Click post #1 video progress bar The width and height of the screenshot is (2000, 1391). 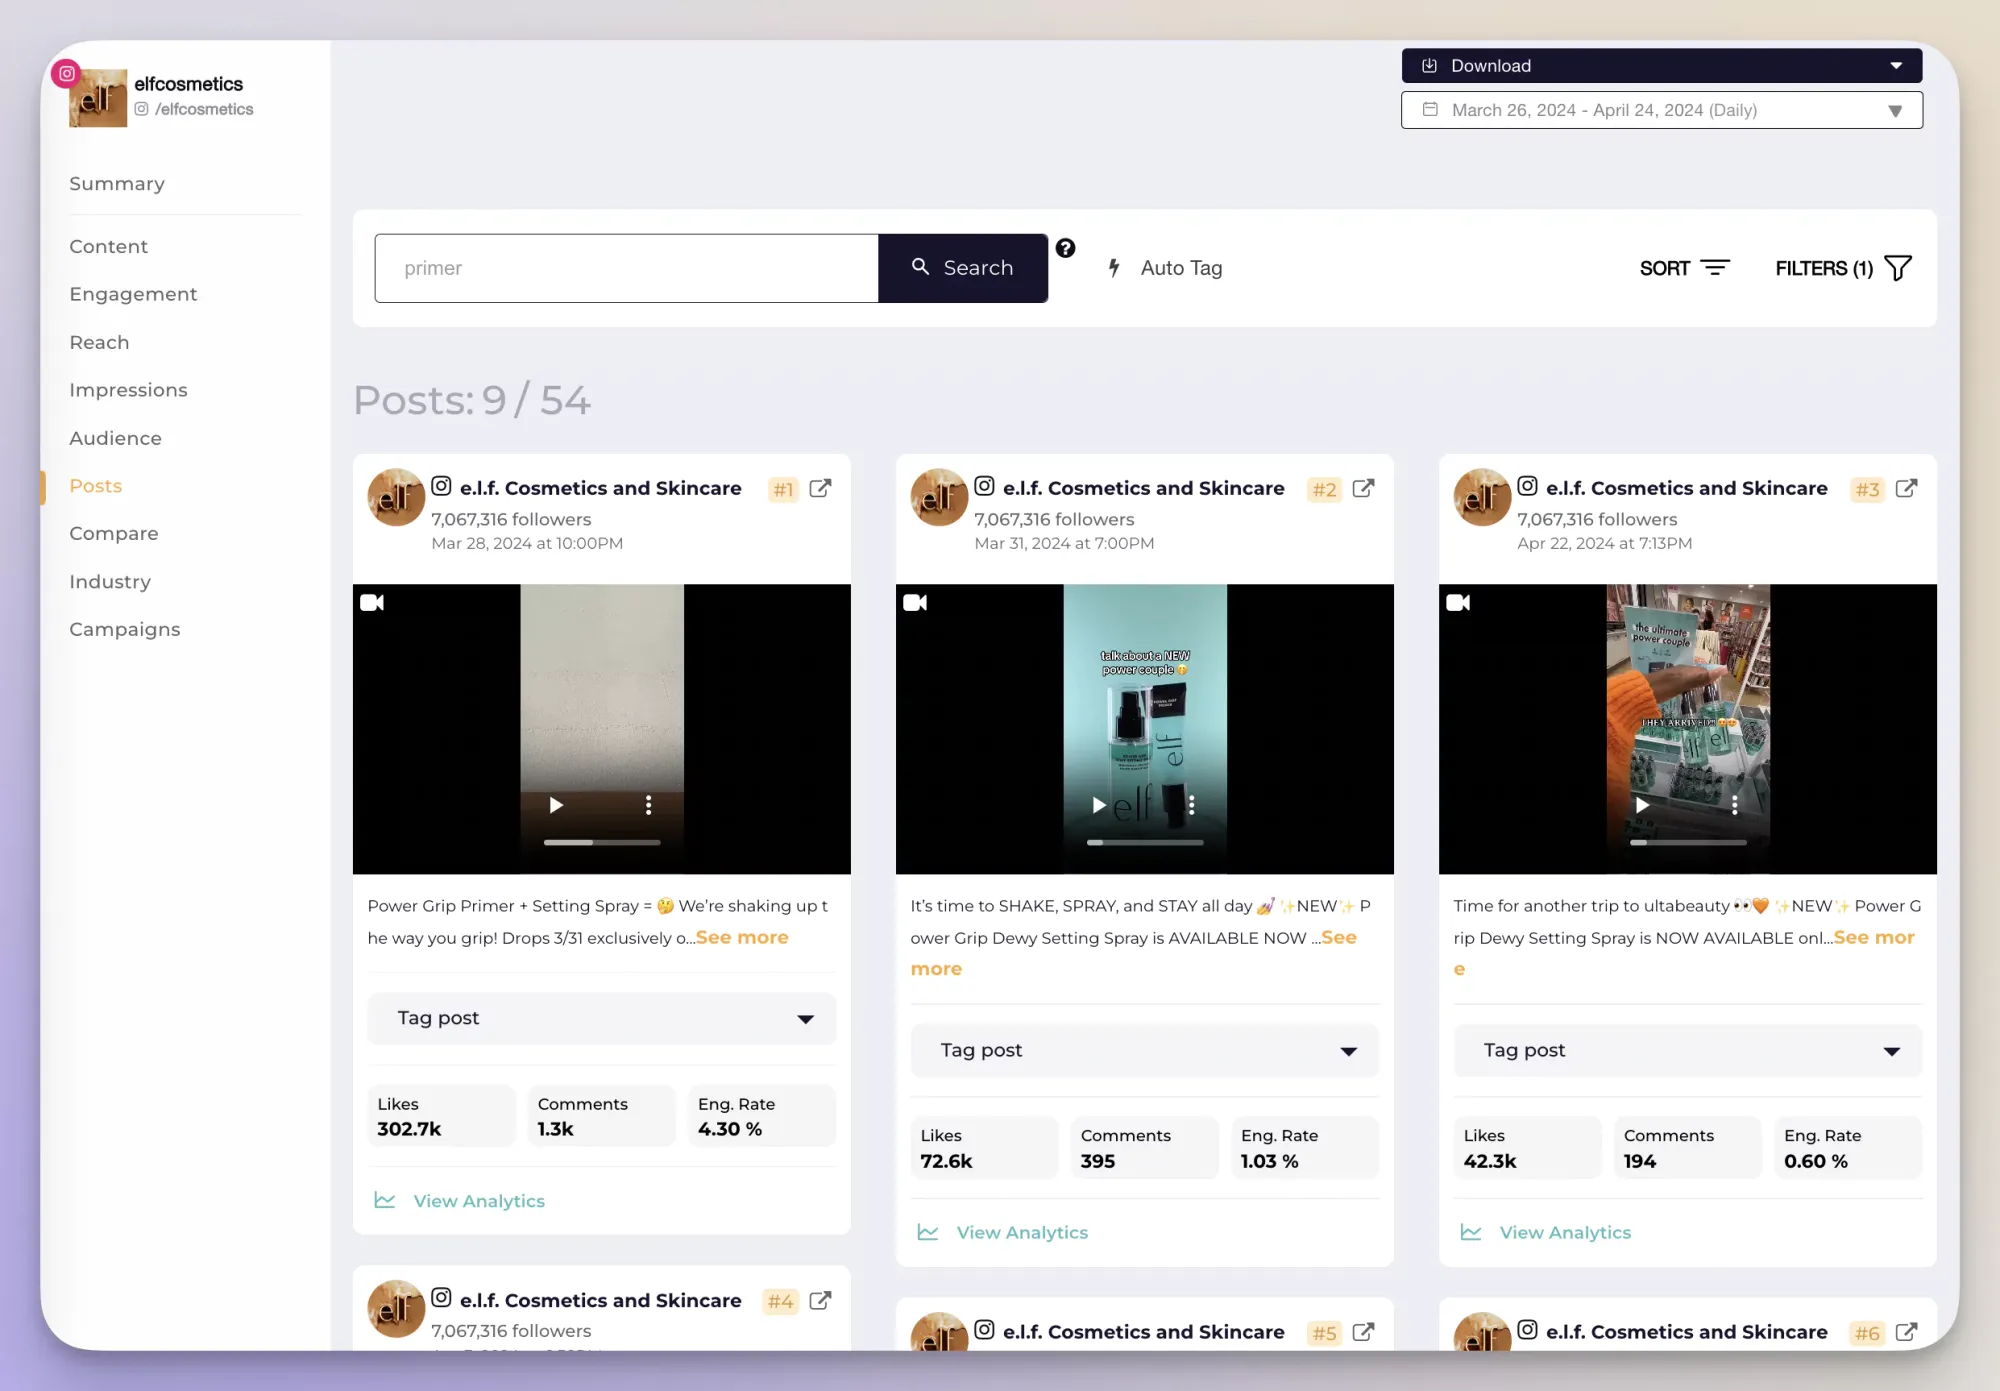601,843
